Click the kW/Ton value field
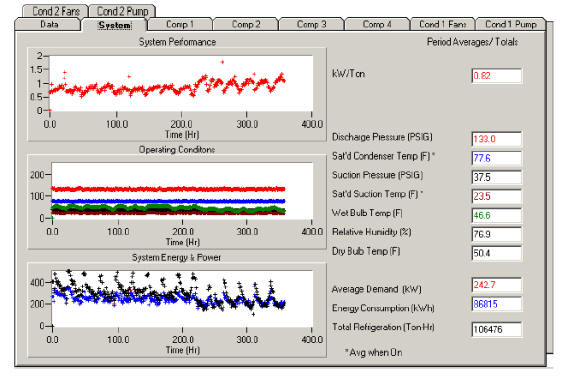 coord(497,76)
